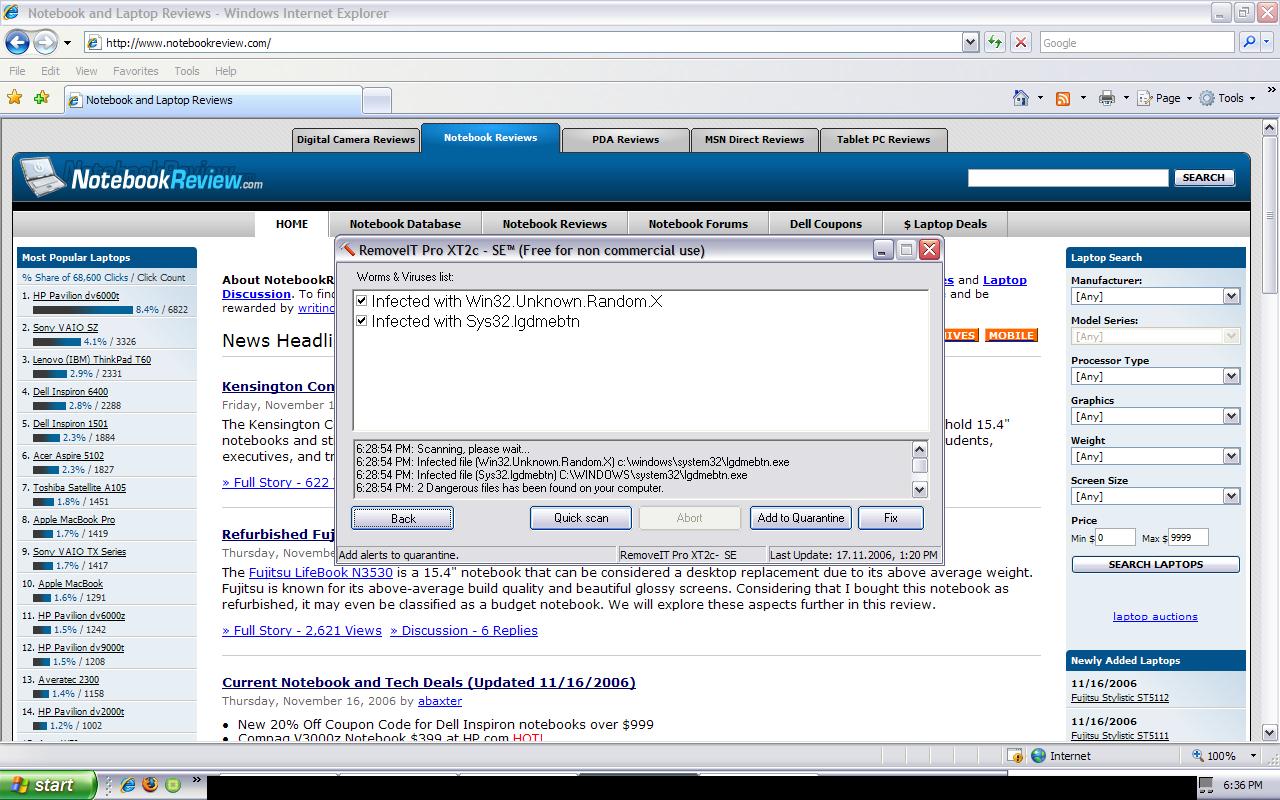
Task: Uncheck Infected with Win32.Unknown.Random.X
Action: coord(362,301)
